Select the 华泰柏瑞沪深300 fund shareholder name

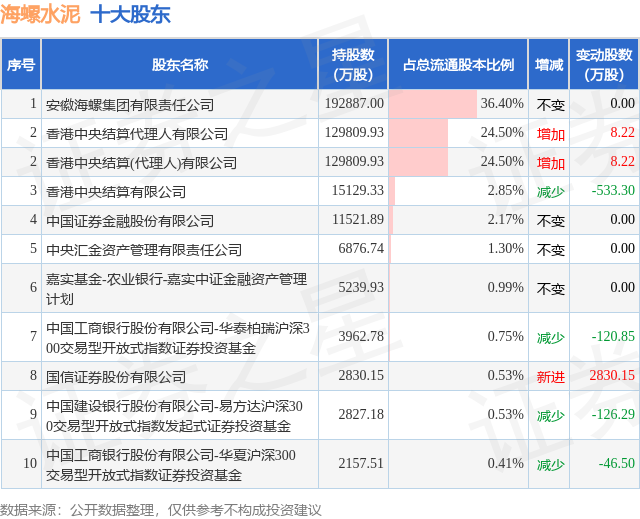(x=178, y=338)
